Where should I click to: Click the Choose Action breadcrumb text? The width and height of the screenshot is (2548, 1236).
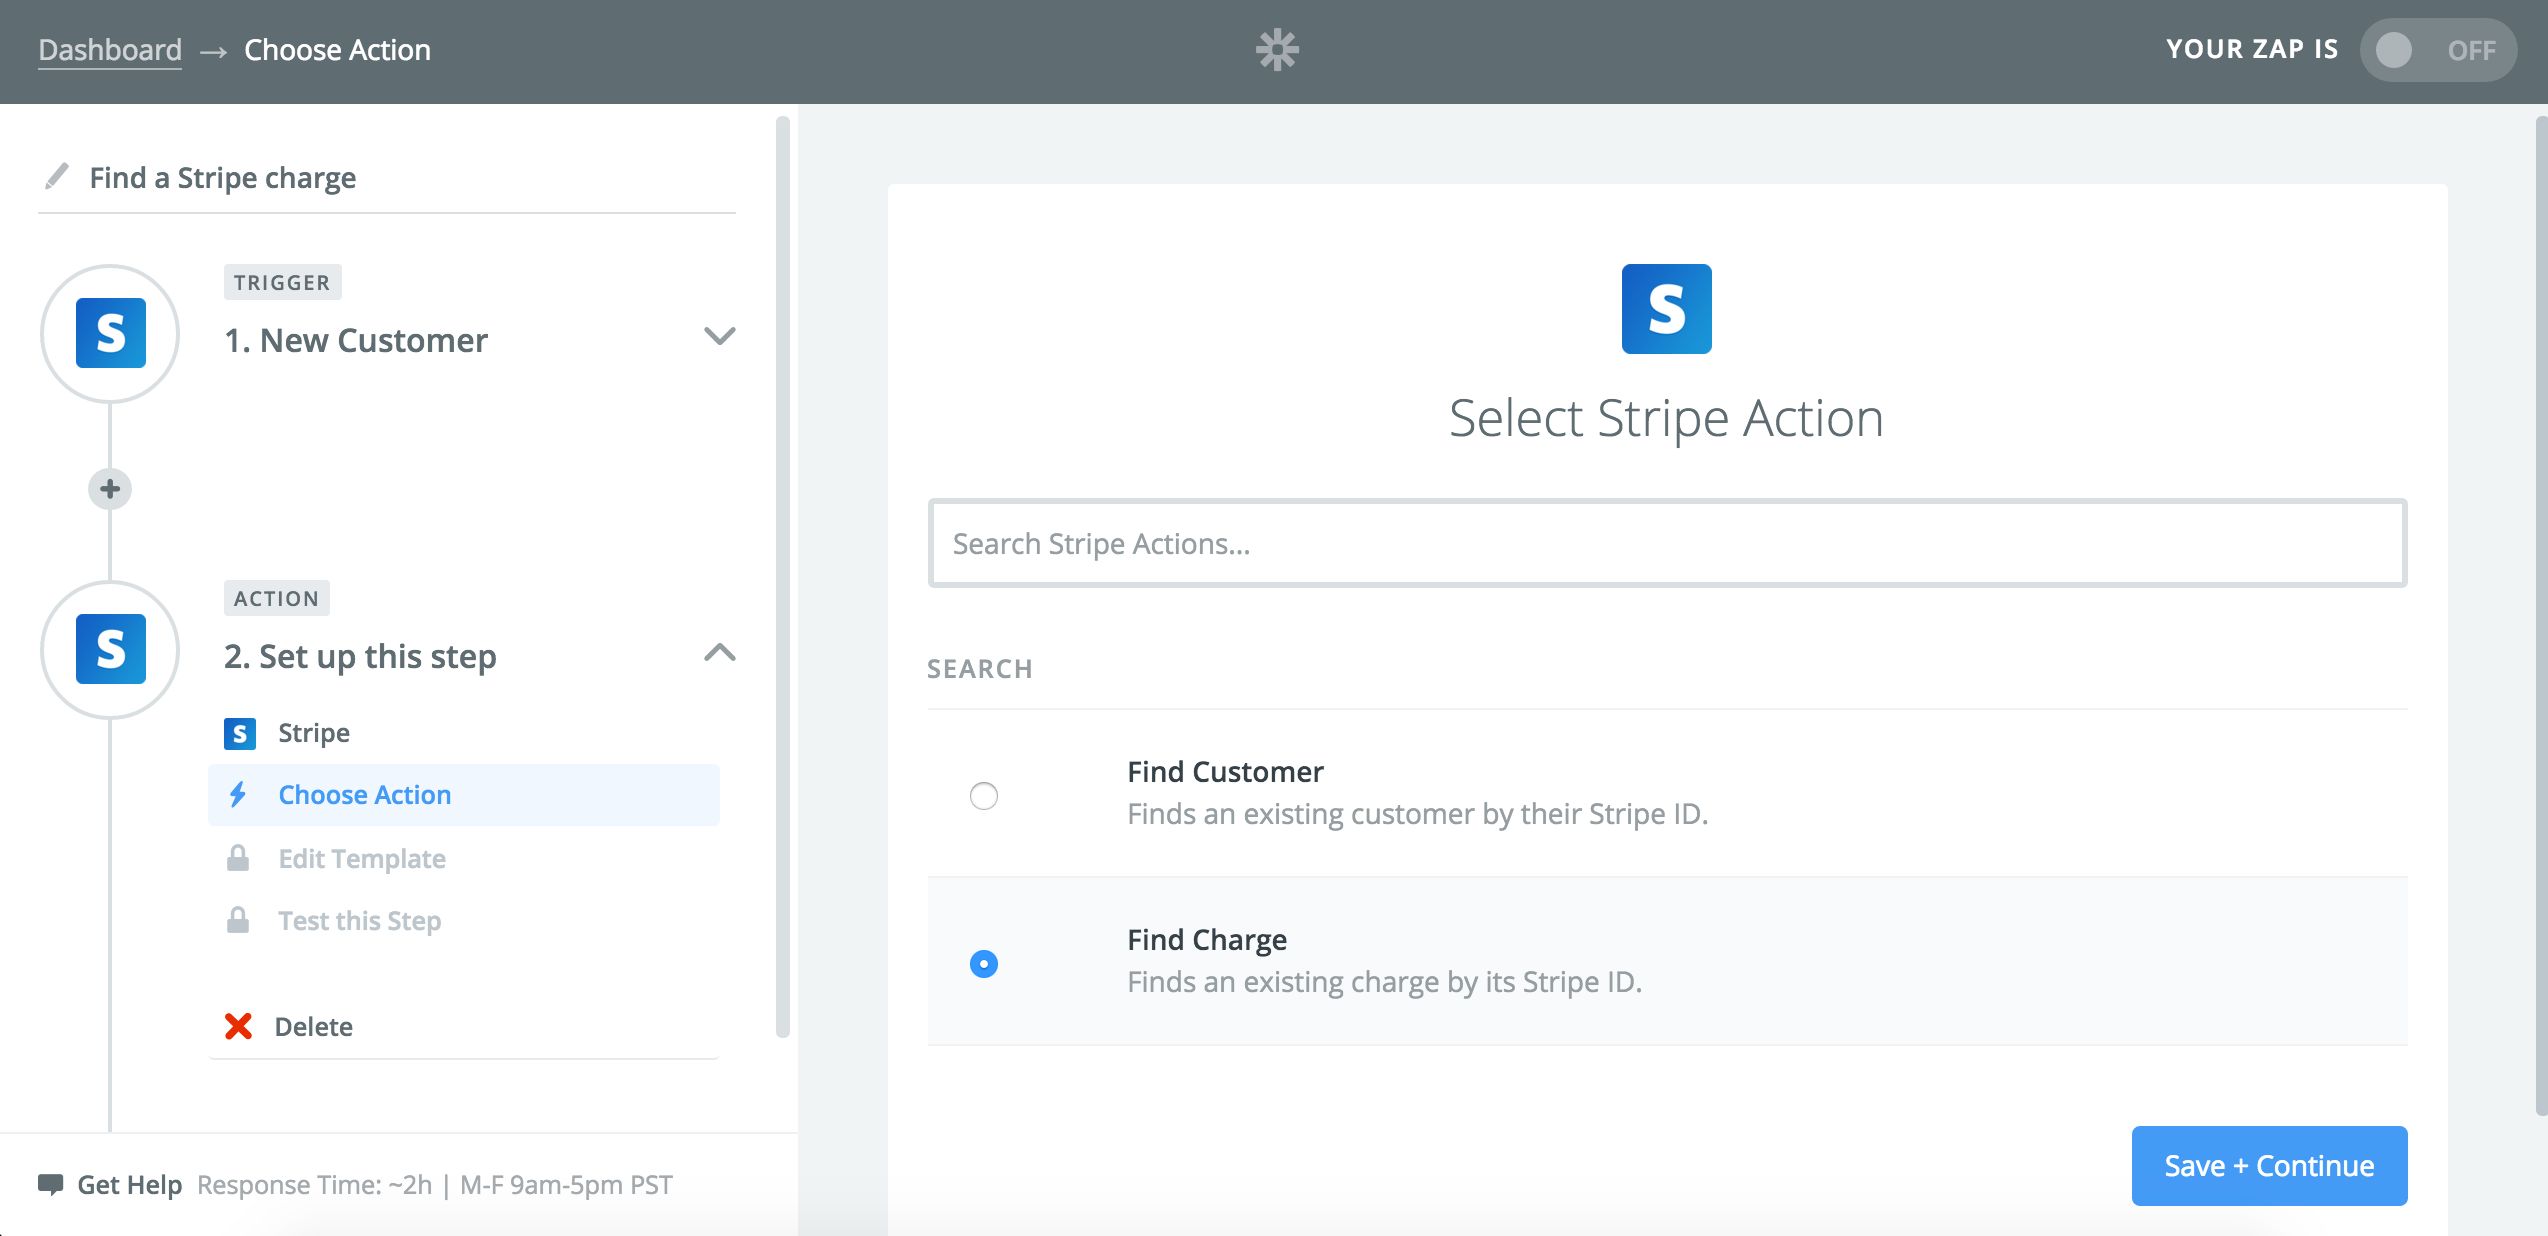click(x=337, y=50)
